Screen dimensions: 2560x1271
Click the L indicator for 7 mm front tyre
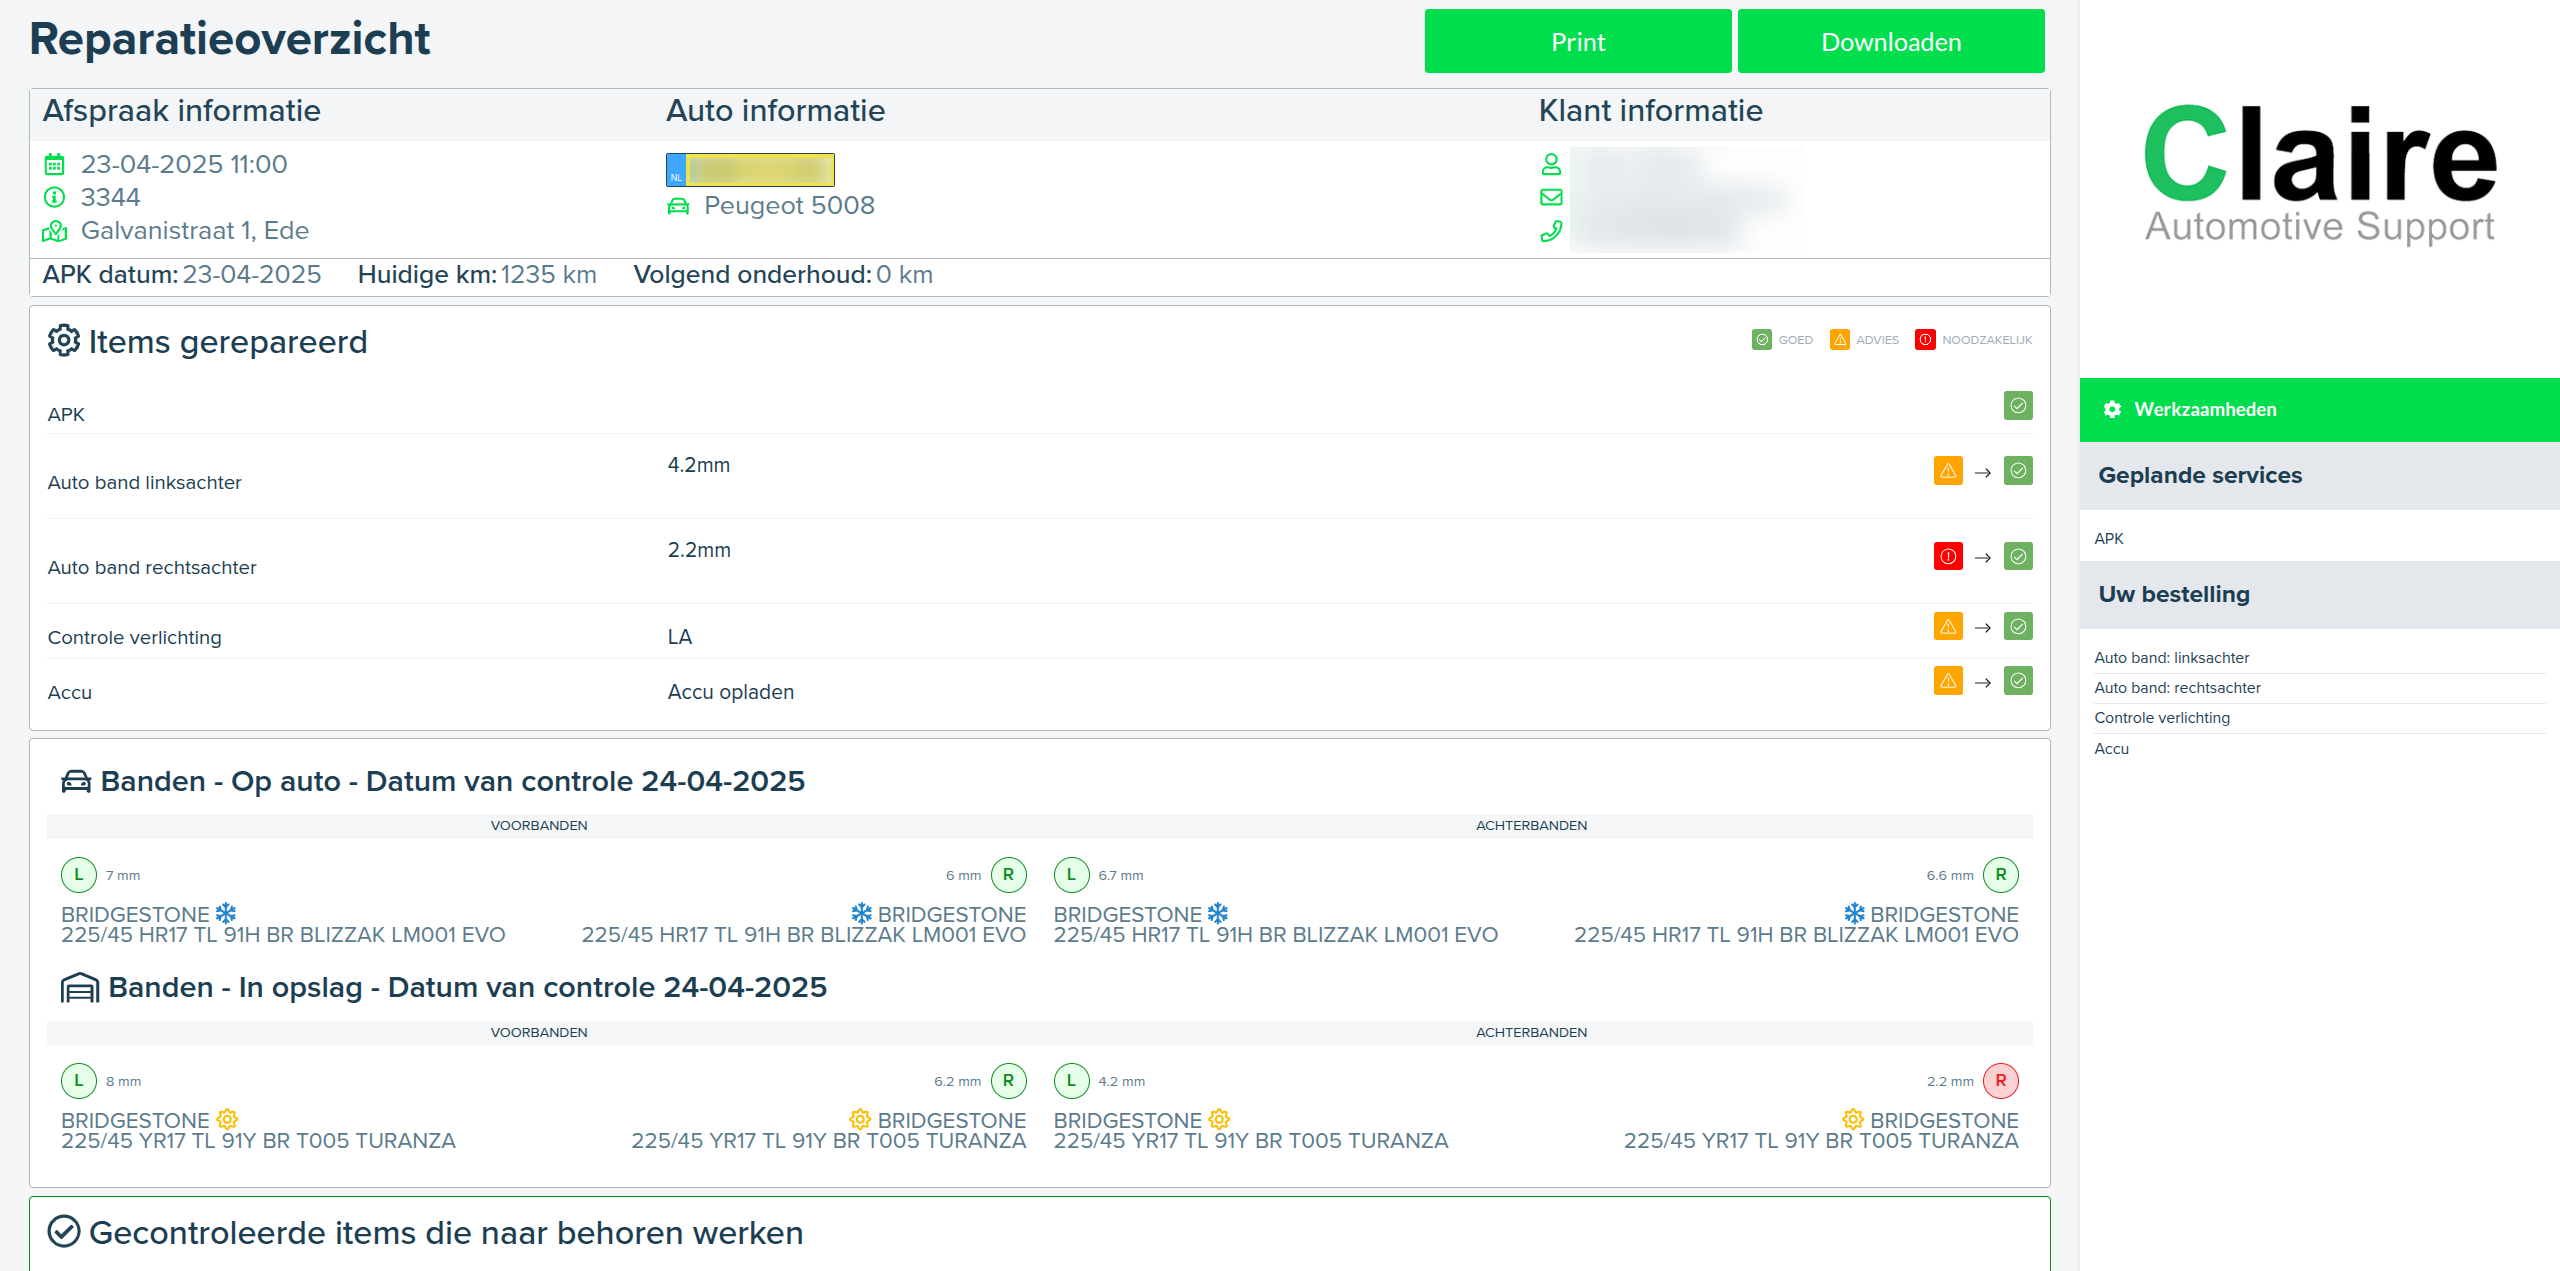(x=79, y=874)
